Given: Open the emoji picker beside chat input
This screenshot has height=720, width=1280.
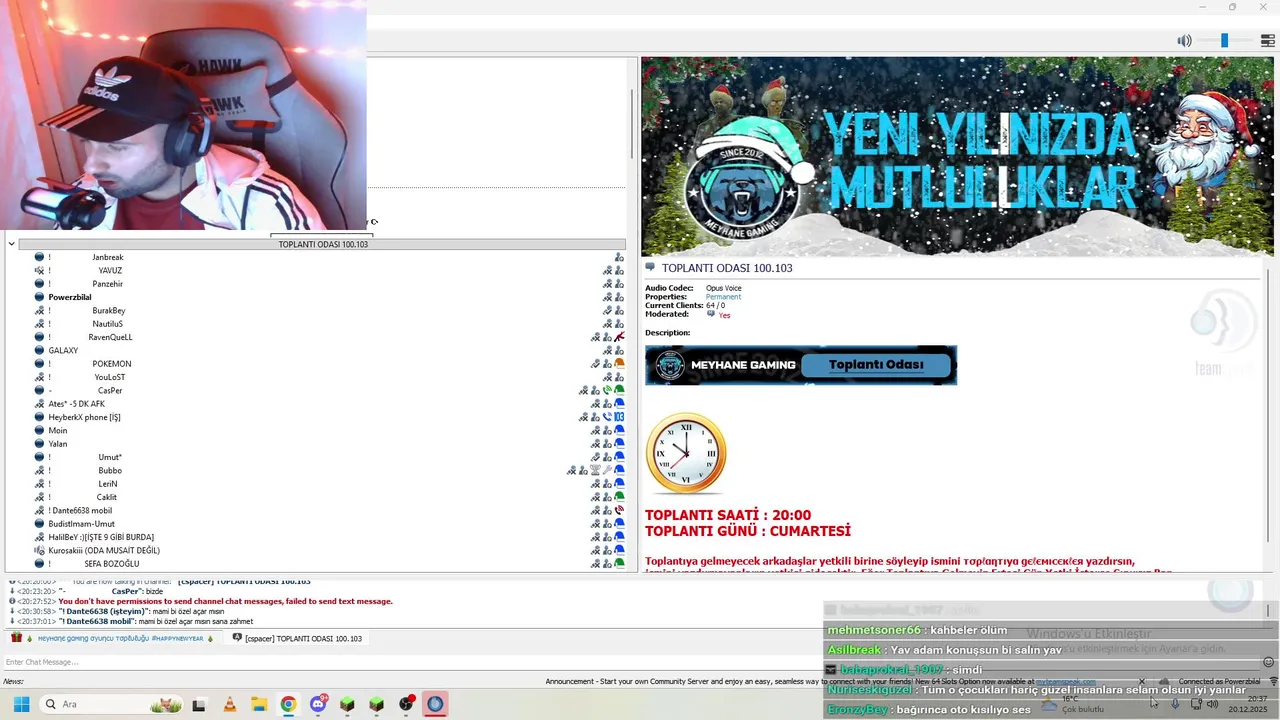Looking at the screenshot, I should click(1269, 662).
